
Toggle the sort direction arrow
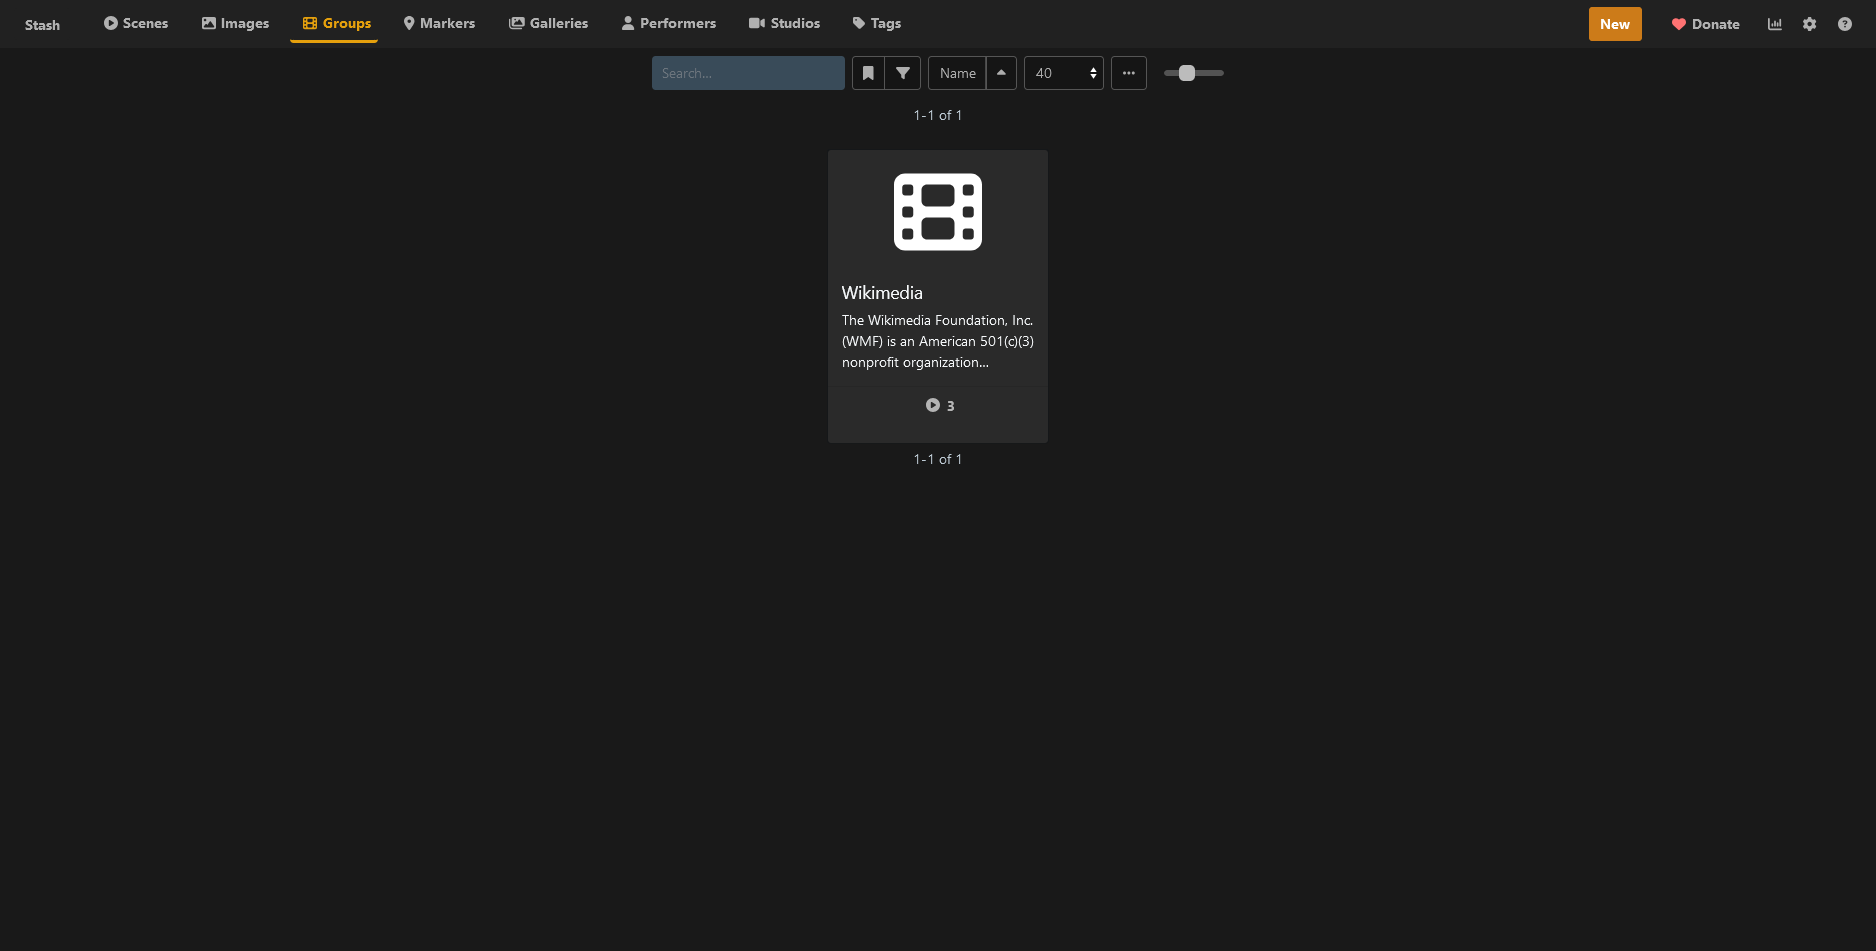point(1001,73)
